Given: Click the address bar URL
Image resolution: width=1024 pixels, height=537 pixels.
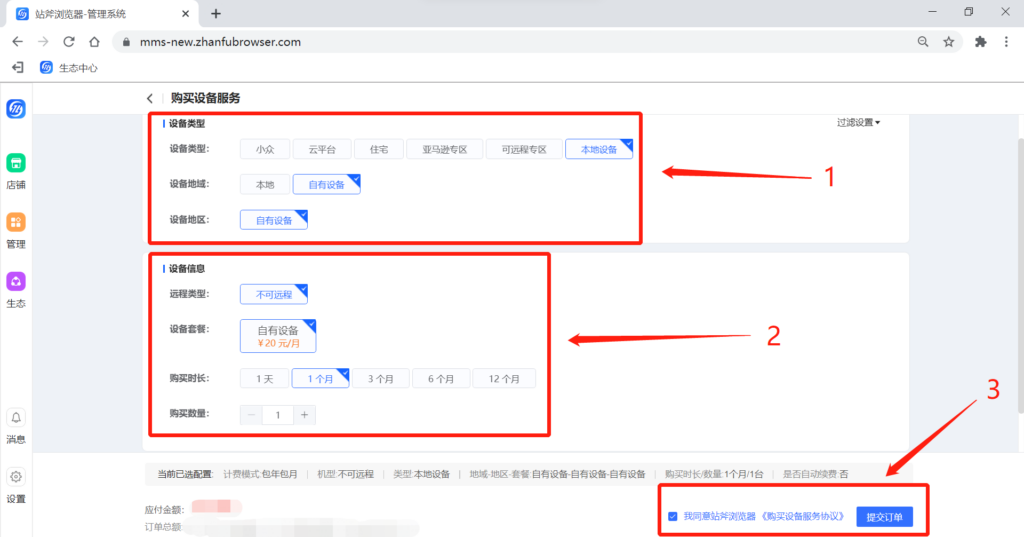Looking at the screenshot, I should 220,42.
